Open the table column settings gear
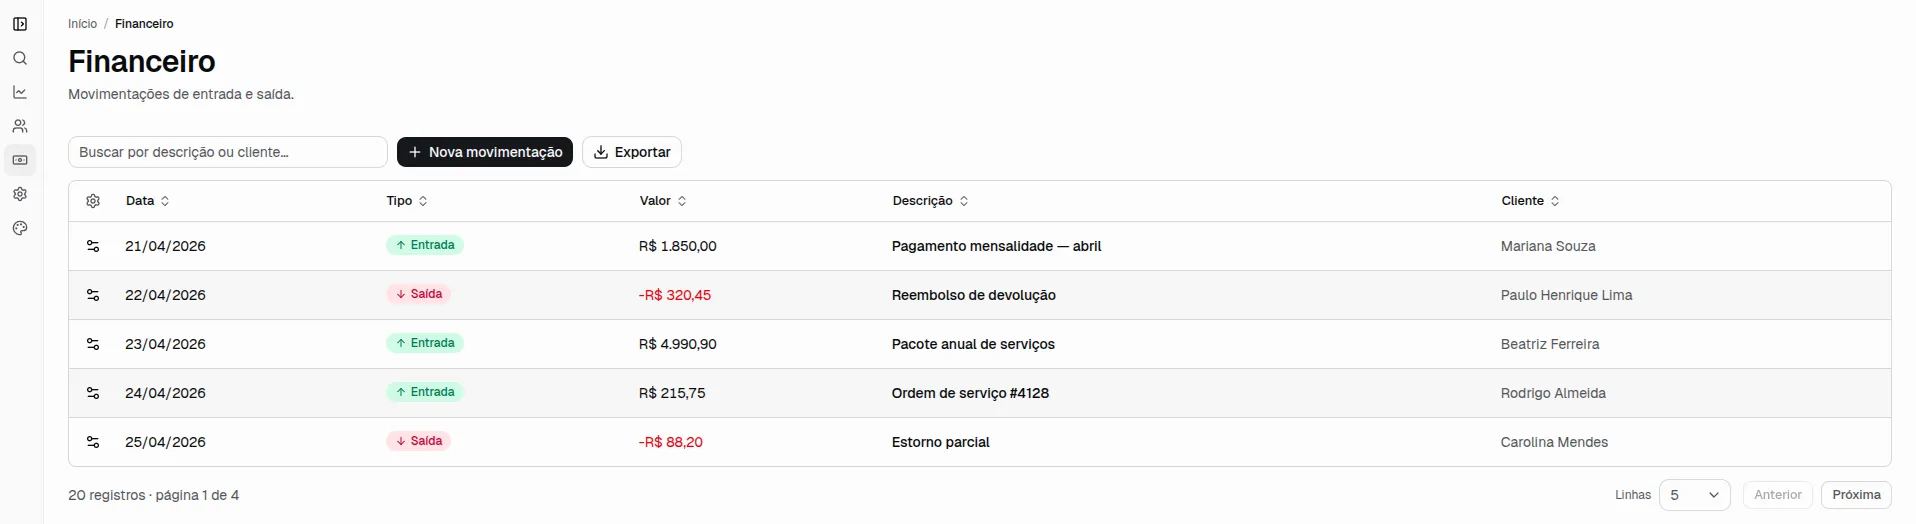The height and width of the screenshot is (524, 1916). tap(93, 201)
